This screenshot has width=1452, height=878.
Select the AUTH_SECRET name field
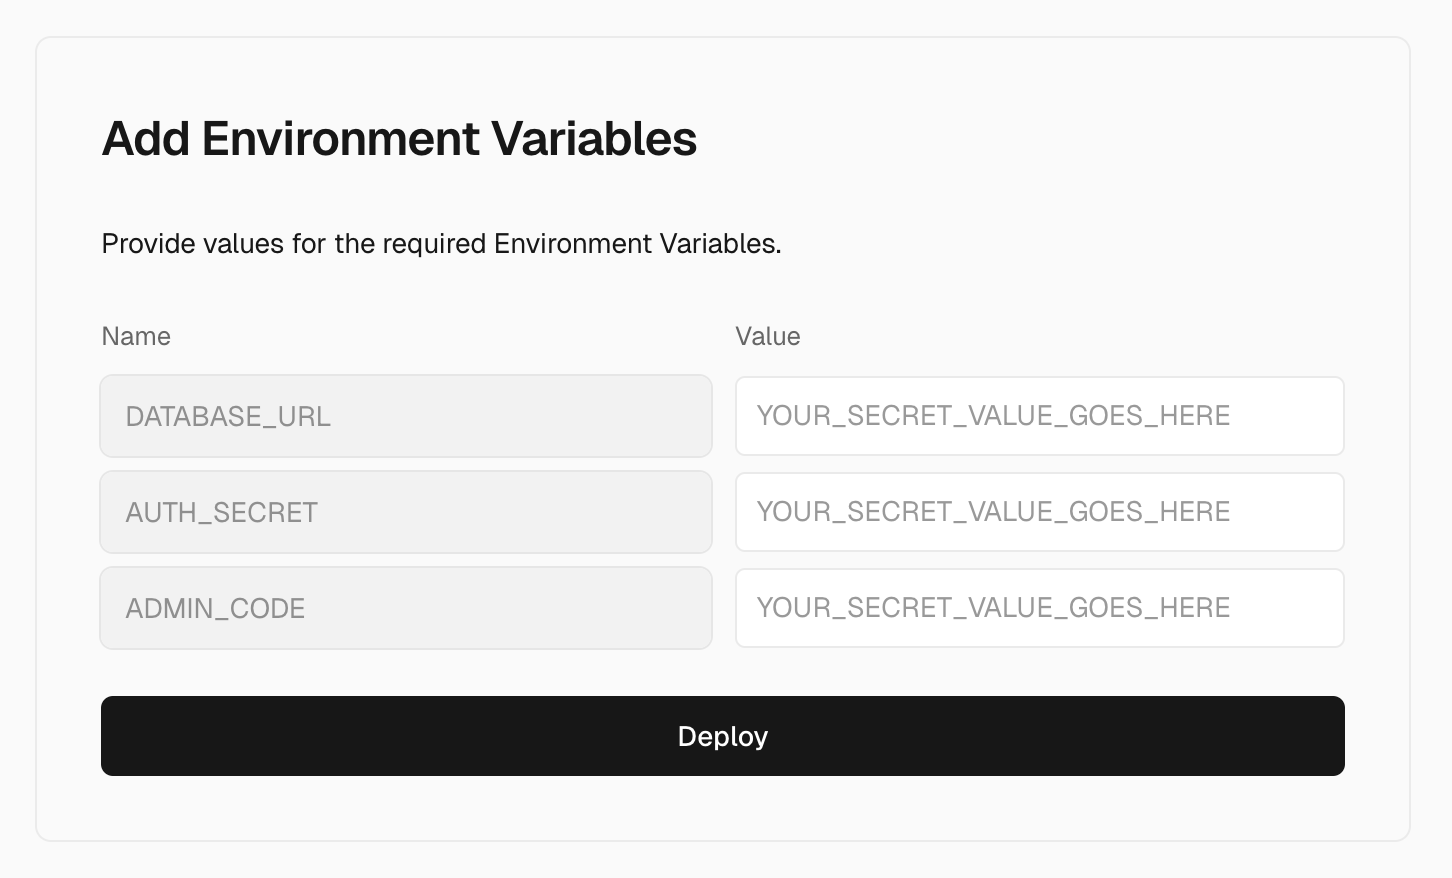405,512
